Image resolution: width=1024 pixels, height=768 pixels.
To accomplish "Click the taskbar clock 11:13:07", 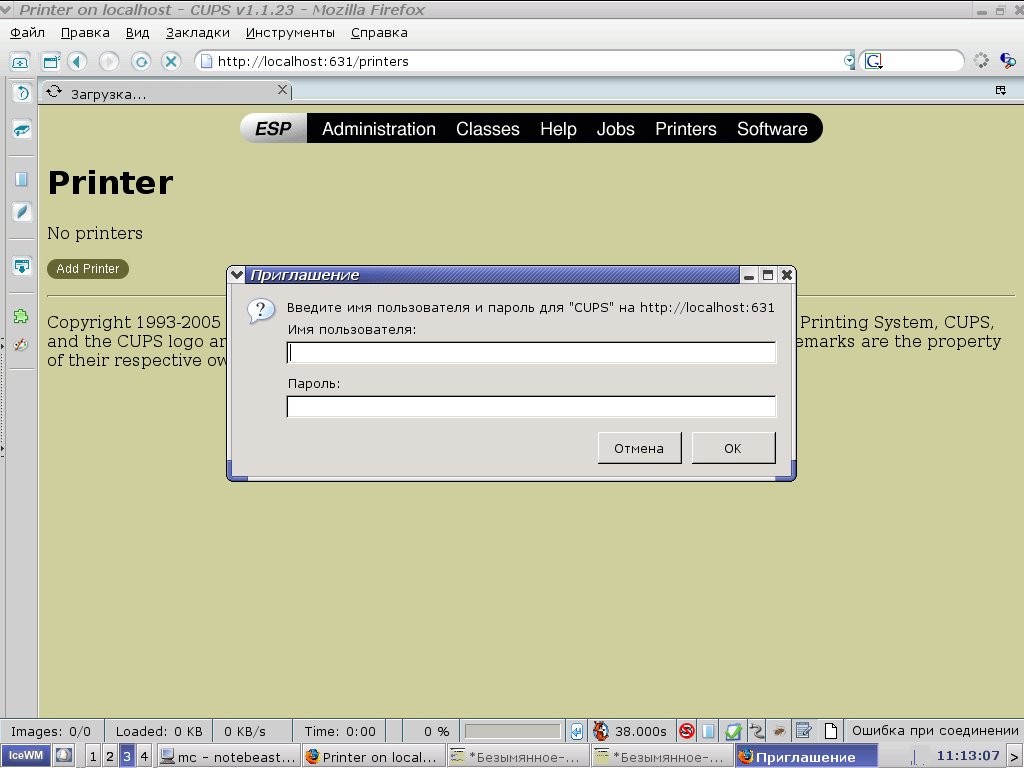I will point(968,756).
